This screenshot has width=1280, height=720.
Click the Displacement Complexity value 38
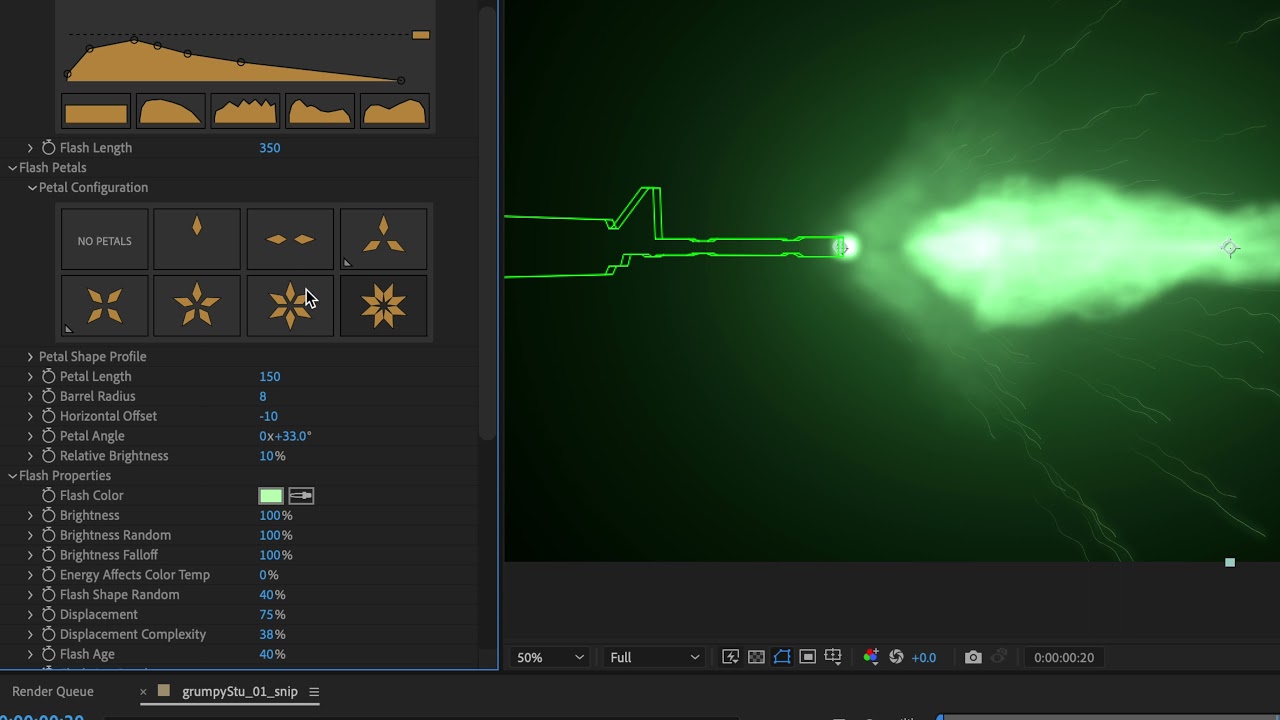[267, 634]
